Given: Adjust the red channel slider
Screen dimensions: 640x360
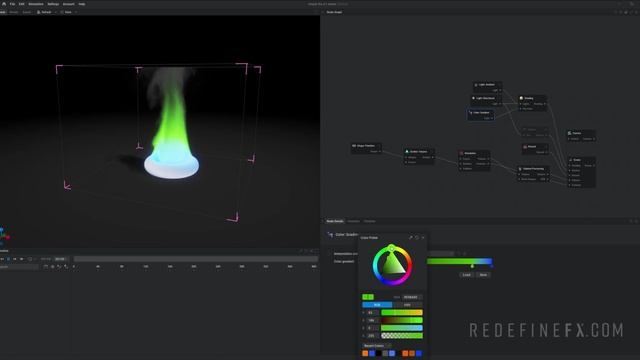Looking at the screenshot, I should coord(402,313).
